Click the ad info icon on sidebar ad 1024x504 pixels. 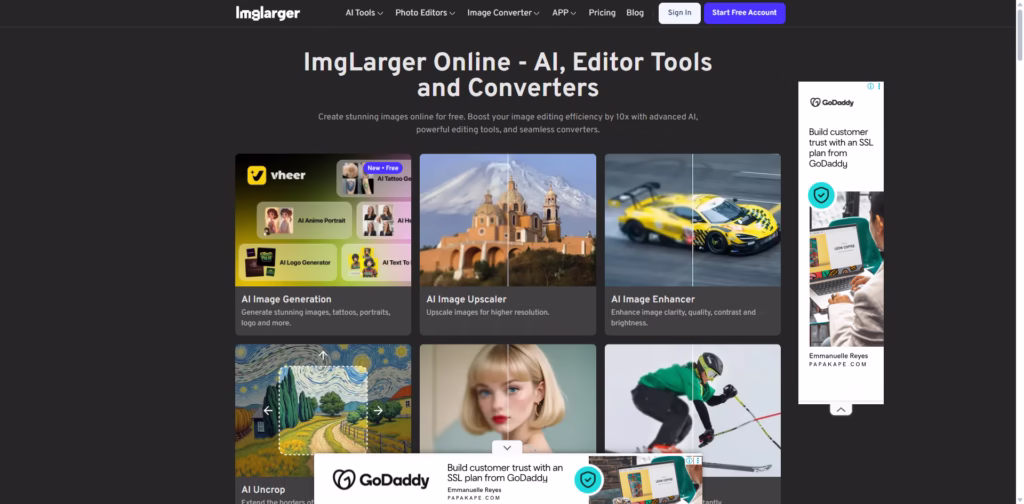[x=870, y=87]
